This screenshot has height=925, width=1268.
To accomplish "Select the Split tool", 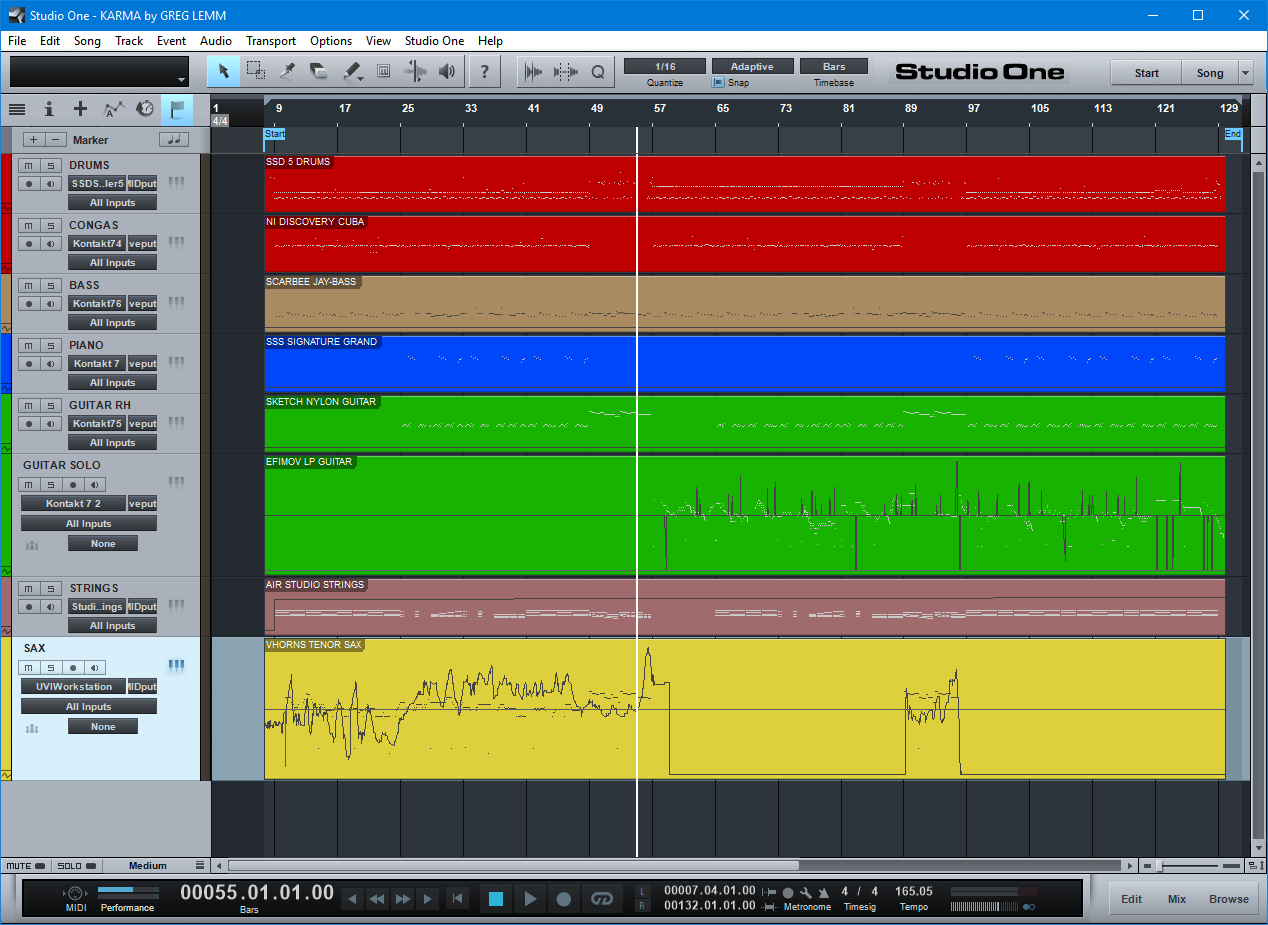I will pos(288,71).
